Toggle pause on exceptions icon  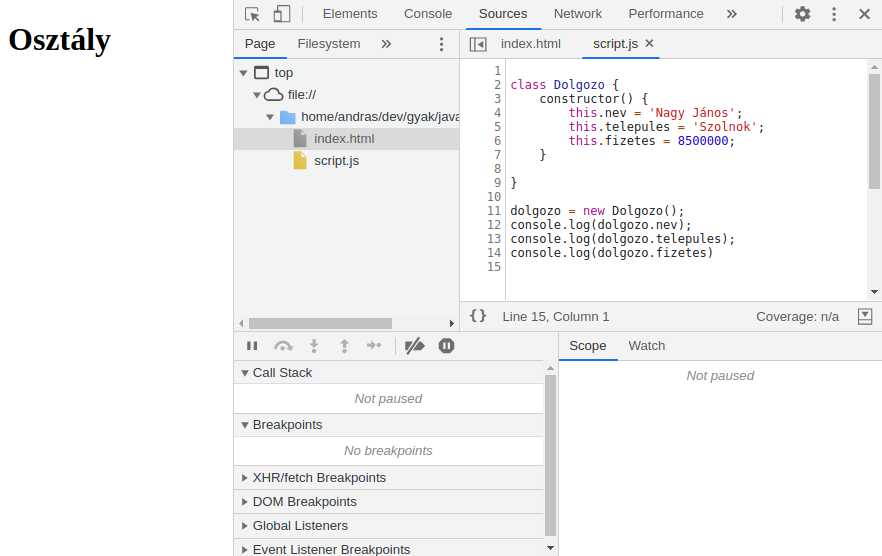[446, 346]
